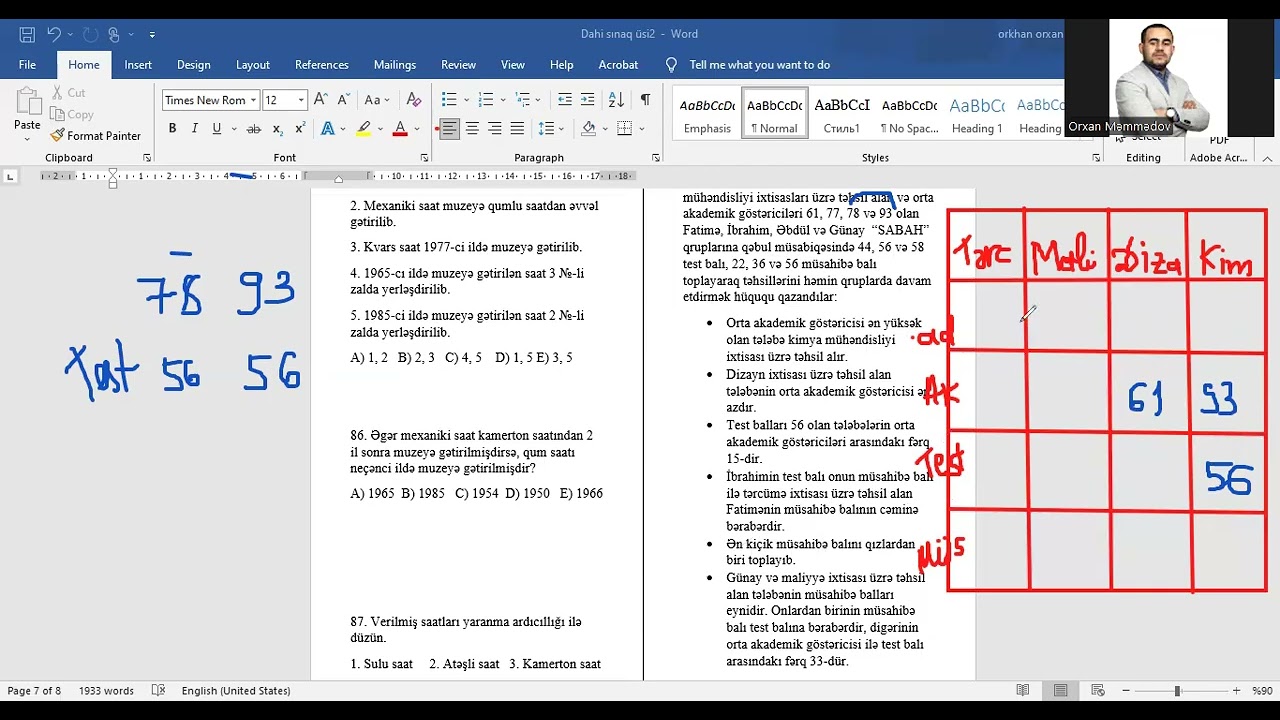Shrink the font size
Image resolution: width=1280 pixels, height=720 pixels.
coord(342,100)
